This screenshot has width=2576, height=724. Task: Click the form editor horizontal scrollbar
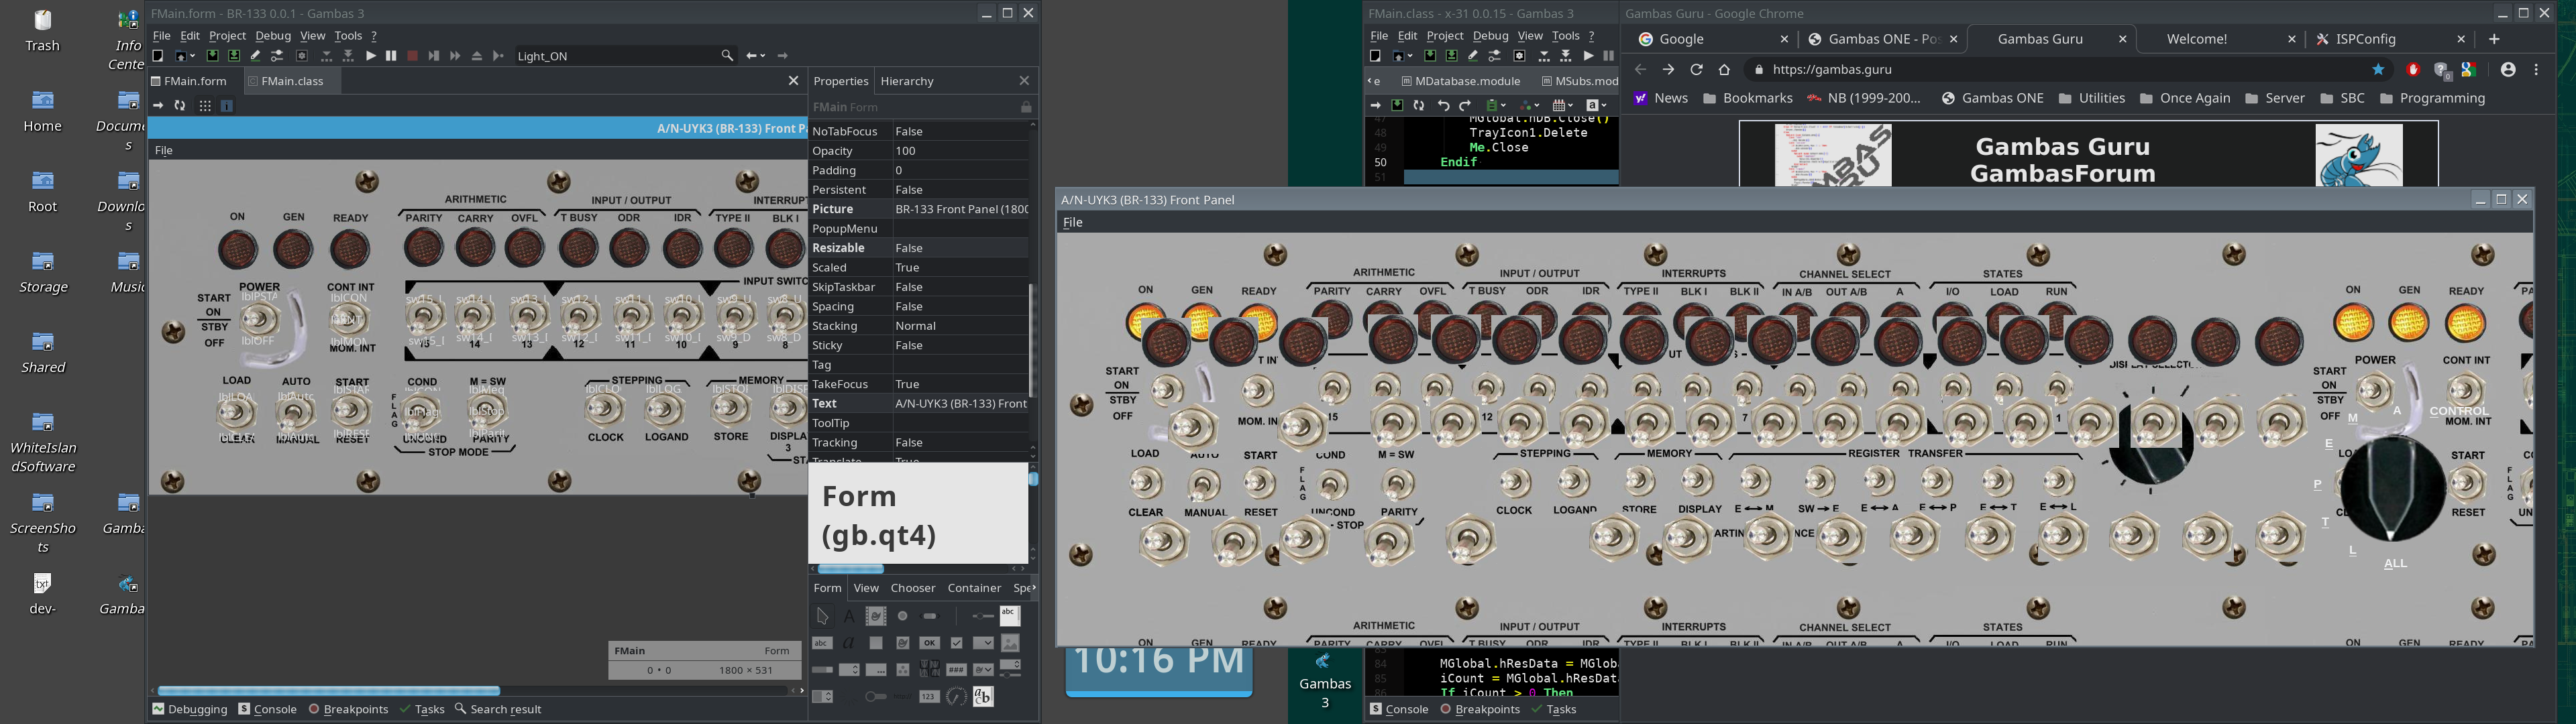(x=328, y=690)
